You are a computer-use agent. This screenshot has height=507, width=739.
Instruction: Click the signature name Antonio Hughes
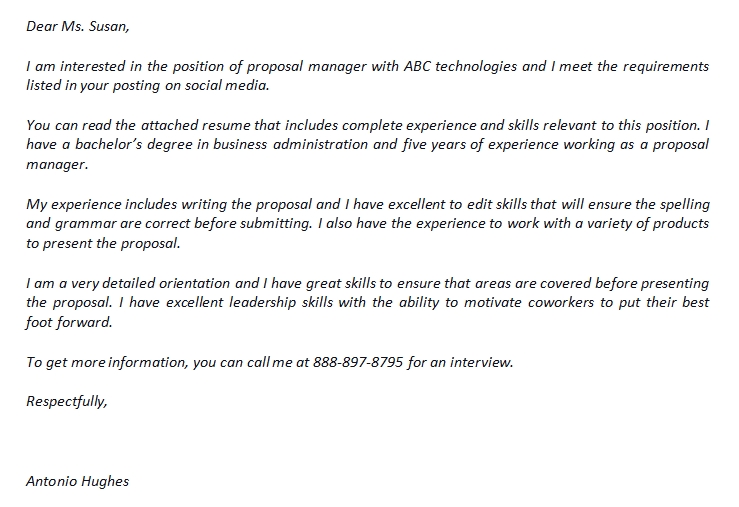[x=77, y=481]
